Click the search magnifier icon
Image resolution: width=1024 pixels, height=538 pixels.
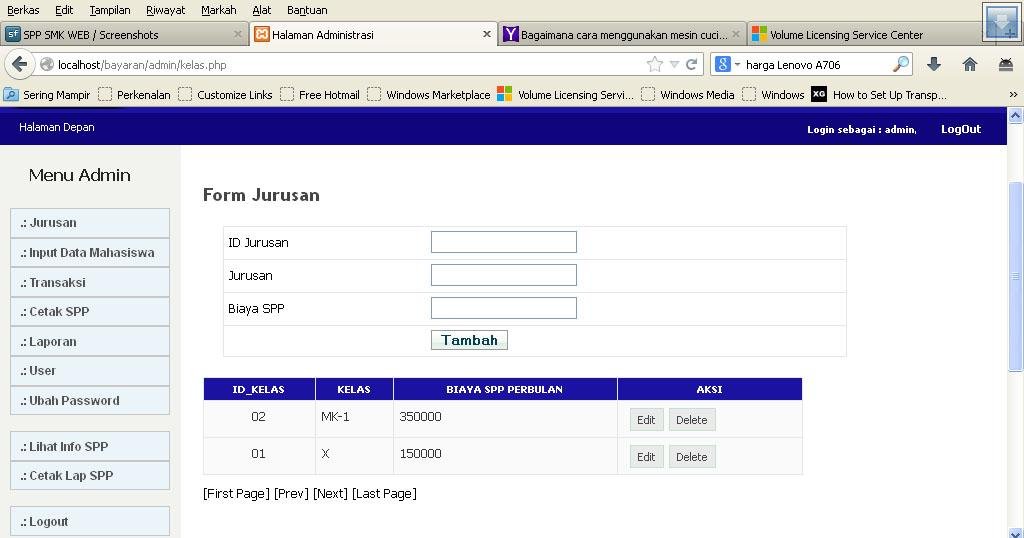pos(901,64)
